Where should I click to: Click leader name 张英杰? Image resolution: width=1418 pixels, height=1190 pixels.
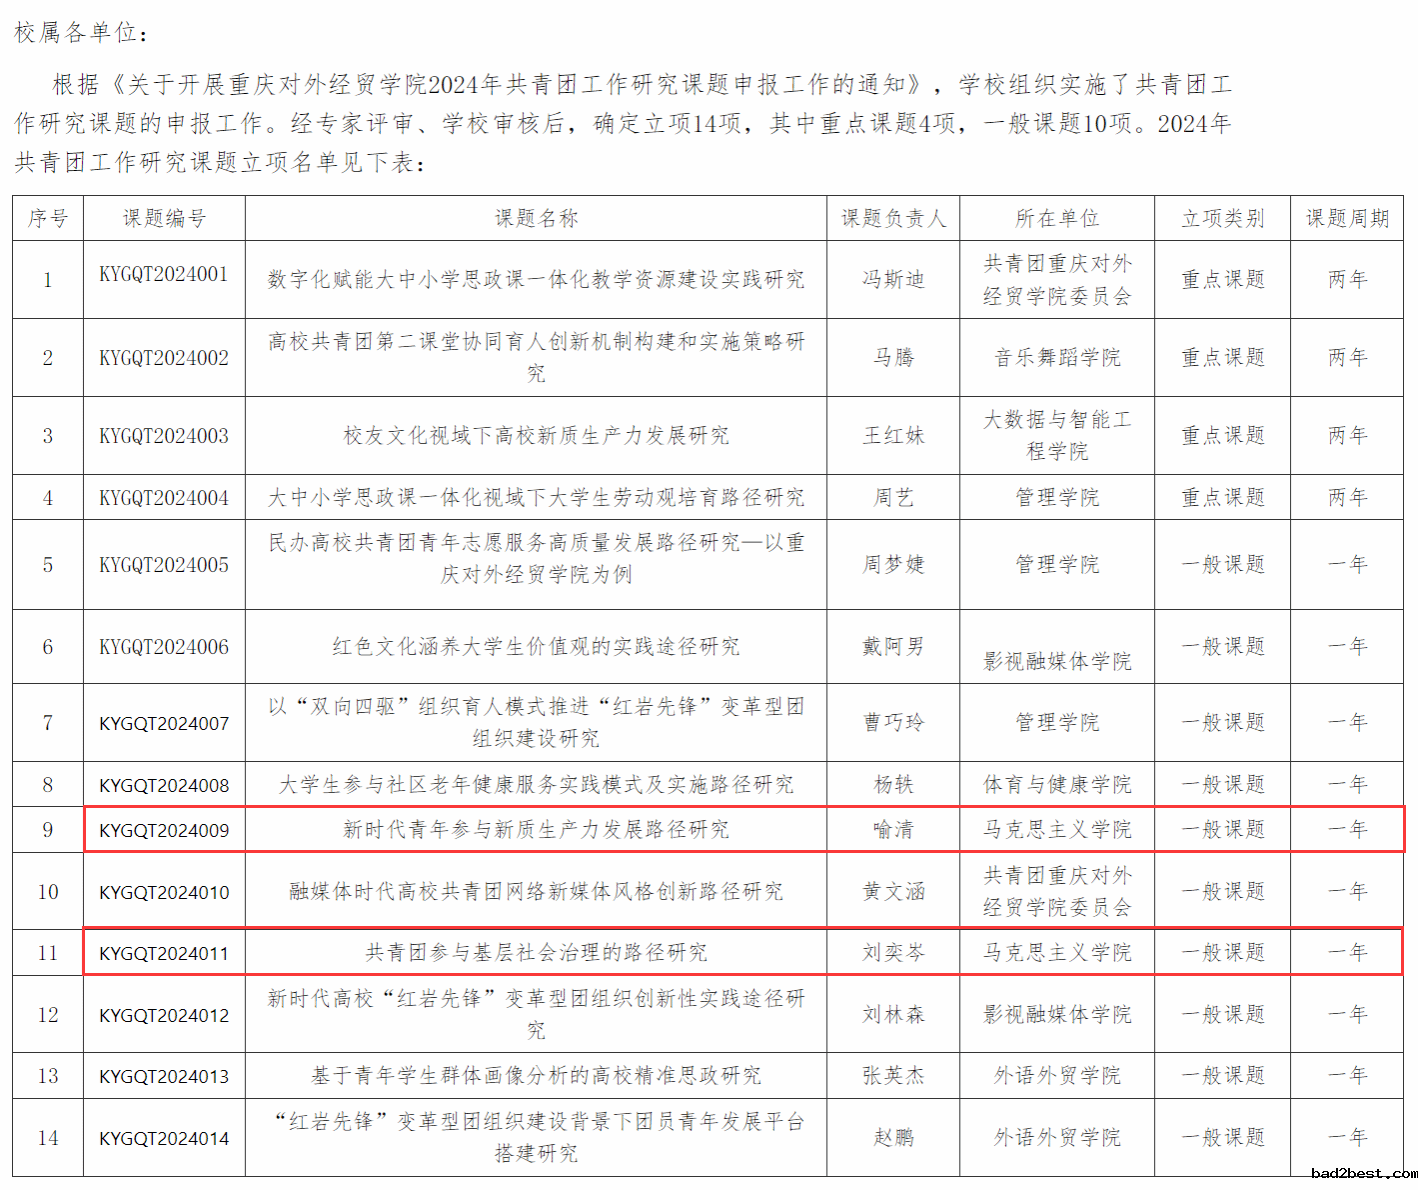tap(893, 1076)
